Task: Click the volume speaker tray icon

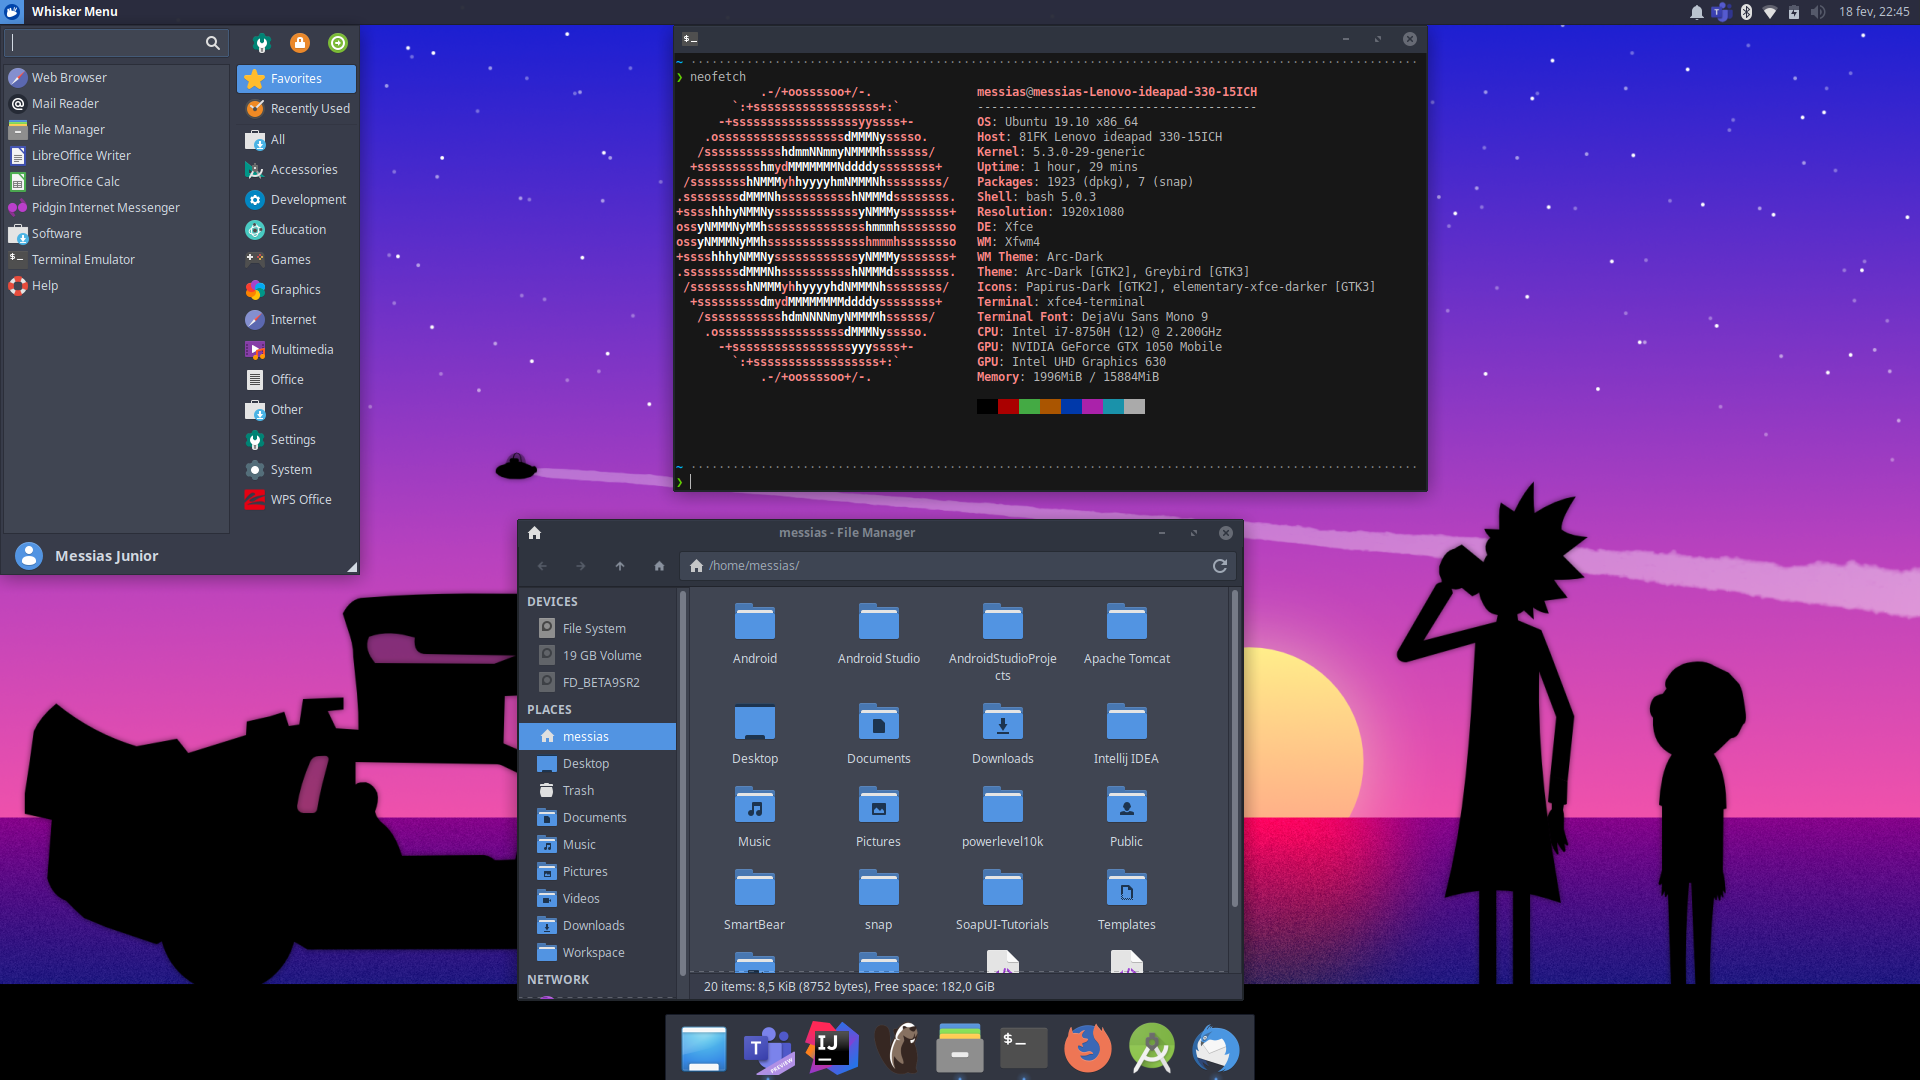Action: click(x=1818, y=12)
